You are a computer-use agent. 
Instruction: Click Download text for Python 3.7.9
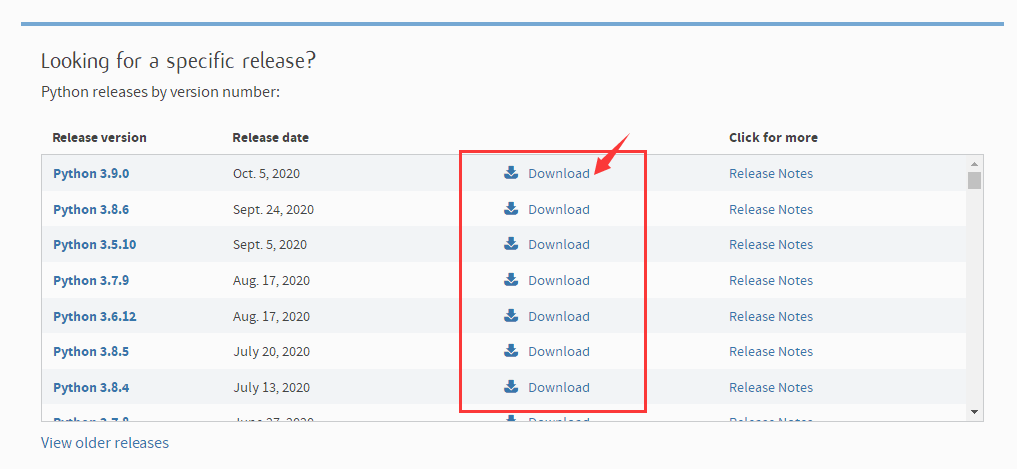(559, 281)
